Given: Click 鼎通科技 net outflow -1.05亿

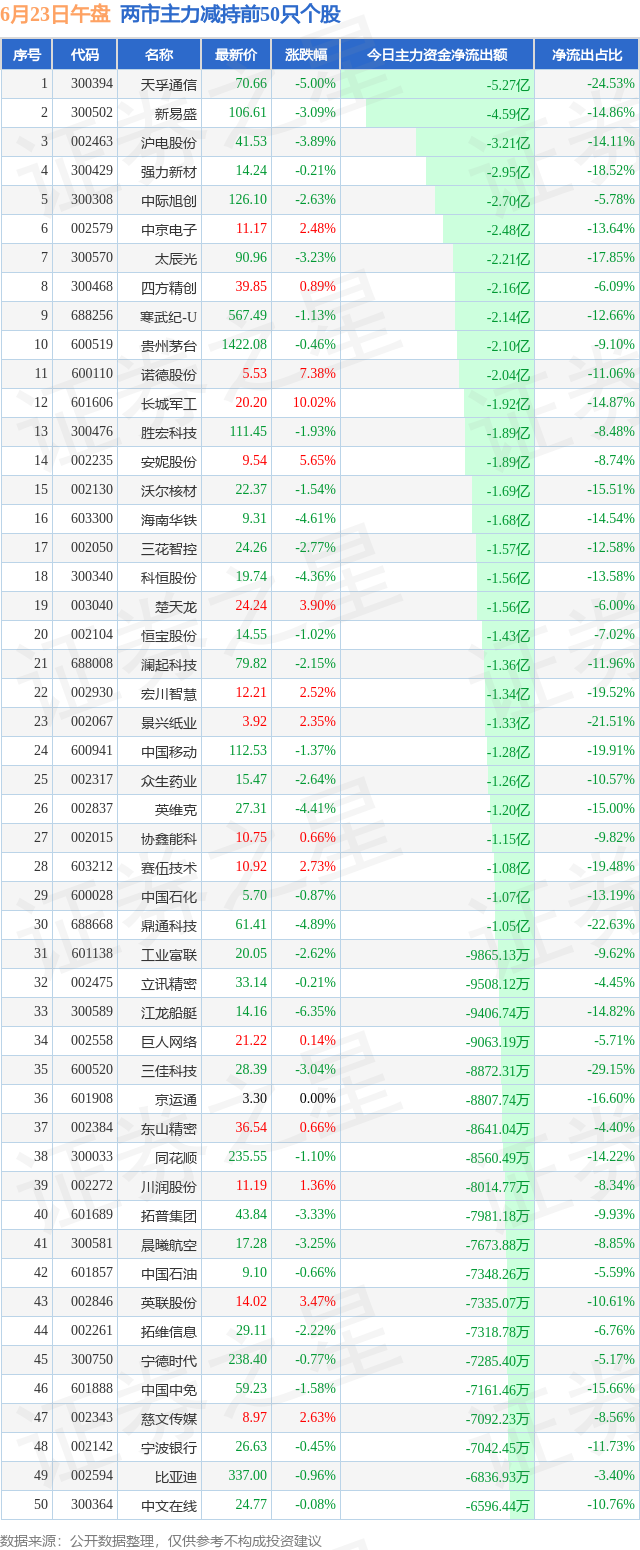Looking at the screenshot, I should 508,925.
